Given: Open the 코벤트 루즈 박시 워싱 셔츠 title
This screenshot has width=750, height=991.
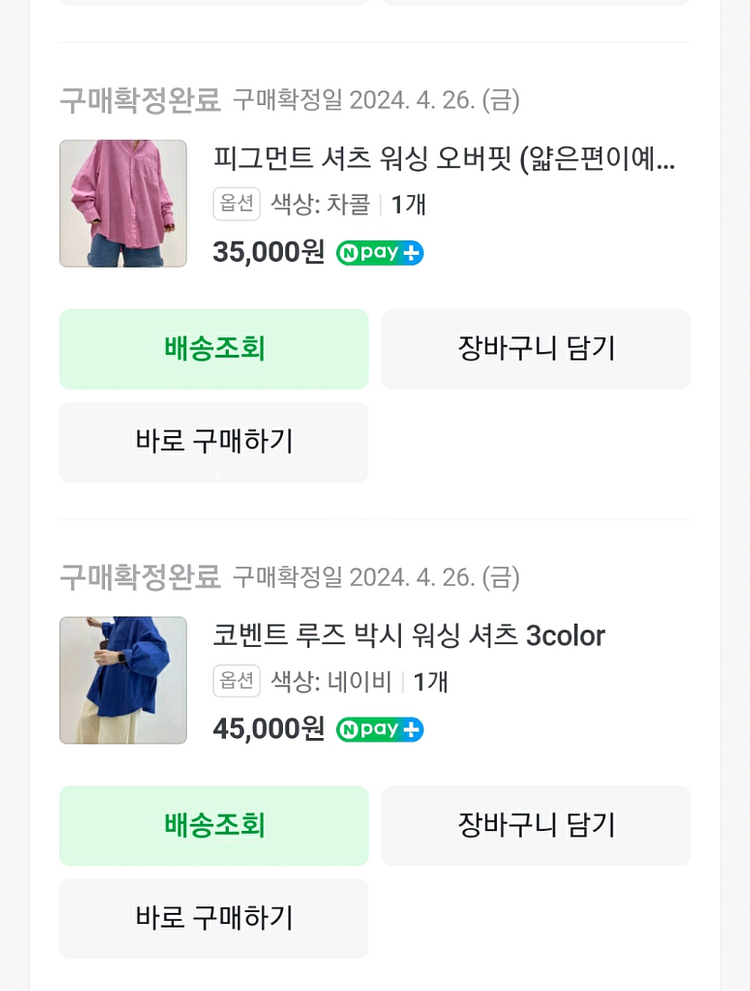Looking at the screenshot, I should 409,636.
